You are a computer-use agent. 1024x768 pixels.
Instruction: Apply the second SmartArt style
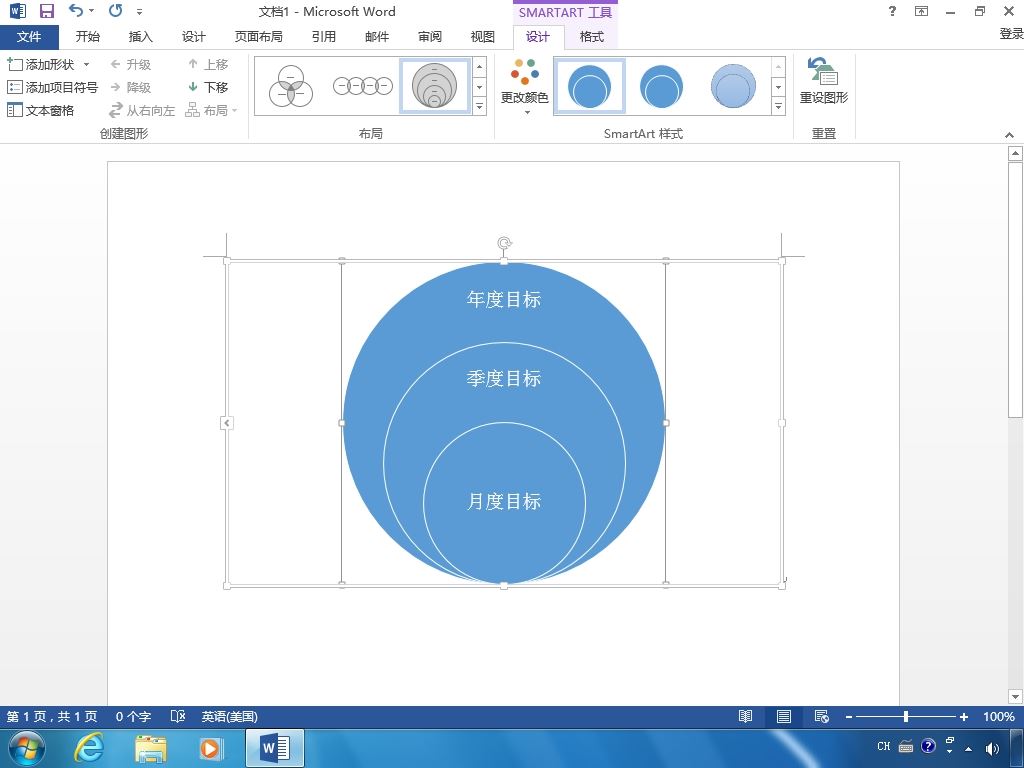(x=661, y=86)
